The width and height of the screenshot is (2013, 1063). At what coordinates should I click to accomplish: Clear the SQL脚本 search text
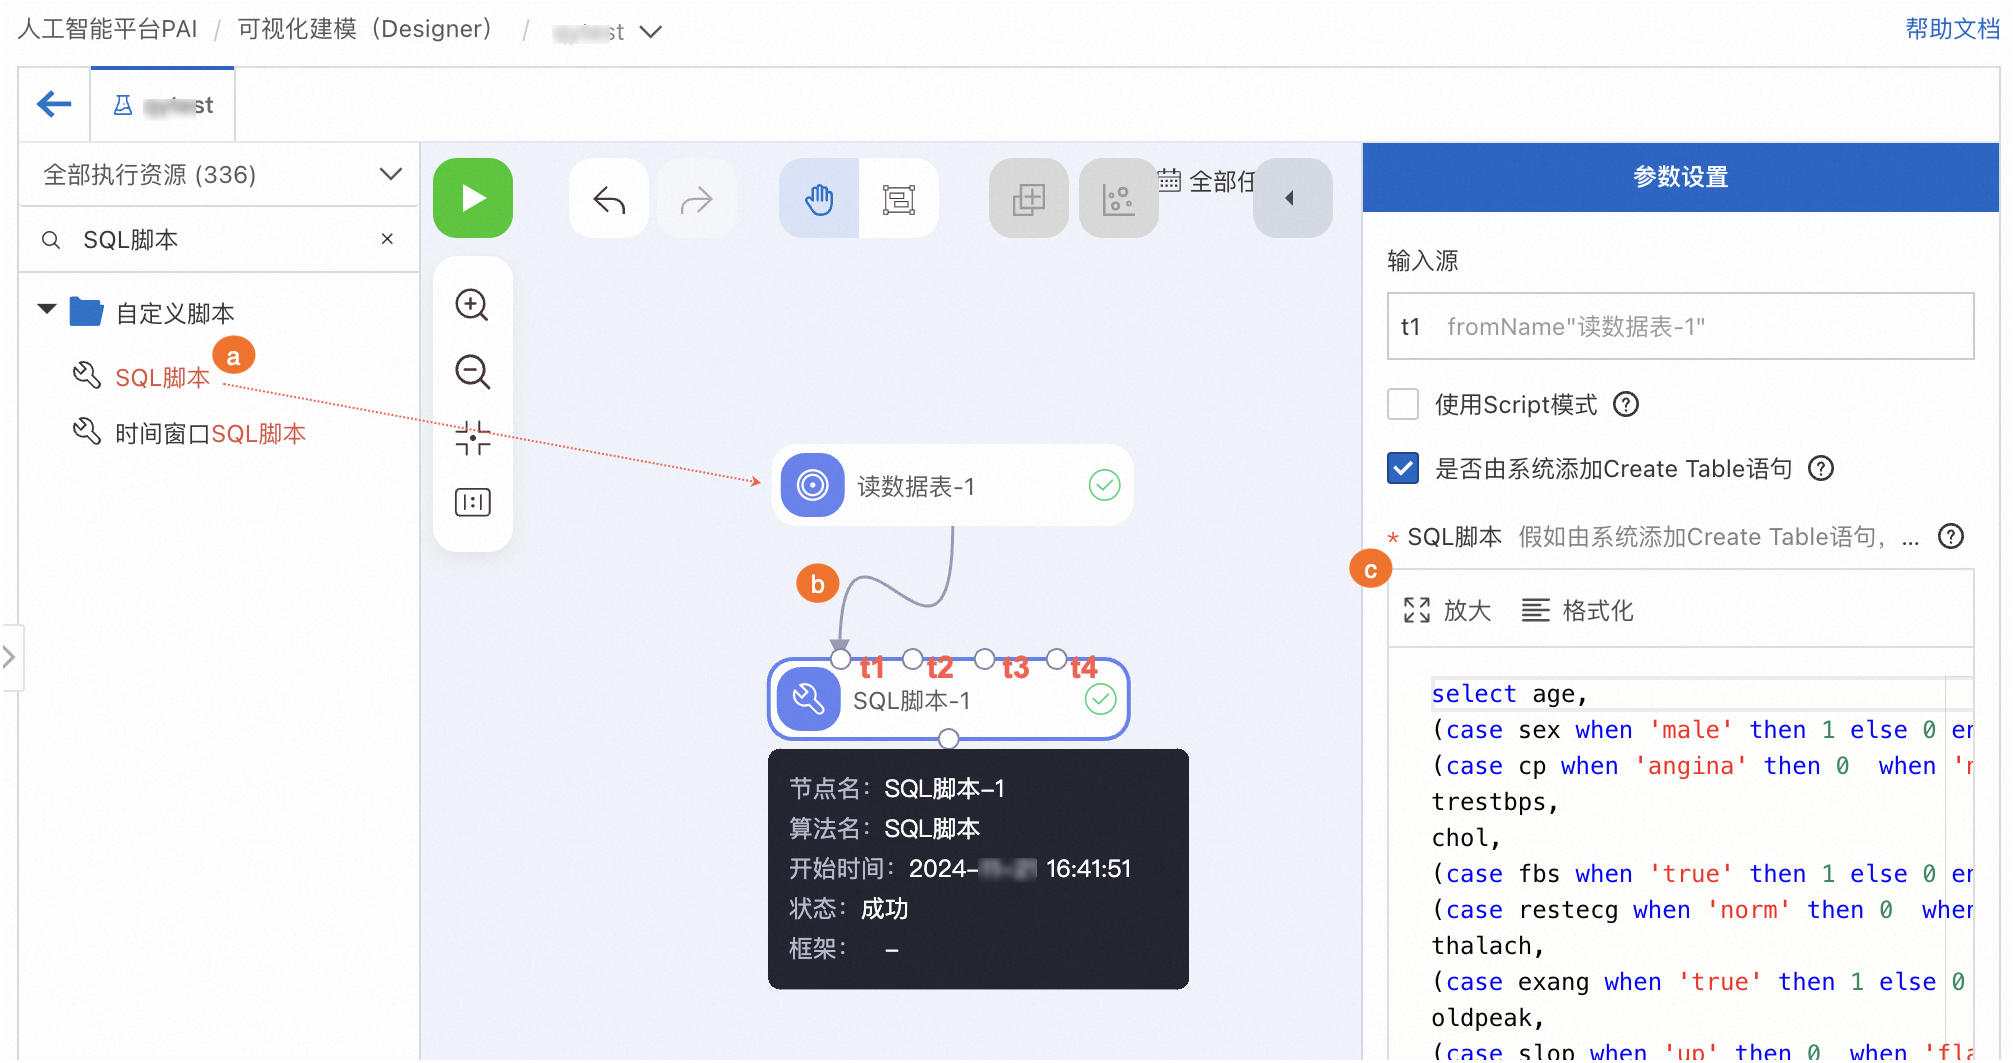[x=387, y=239]
